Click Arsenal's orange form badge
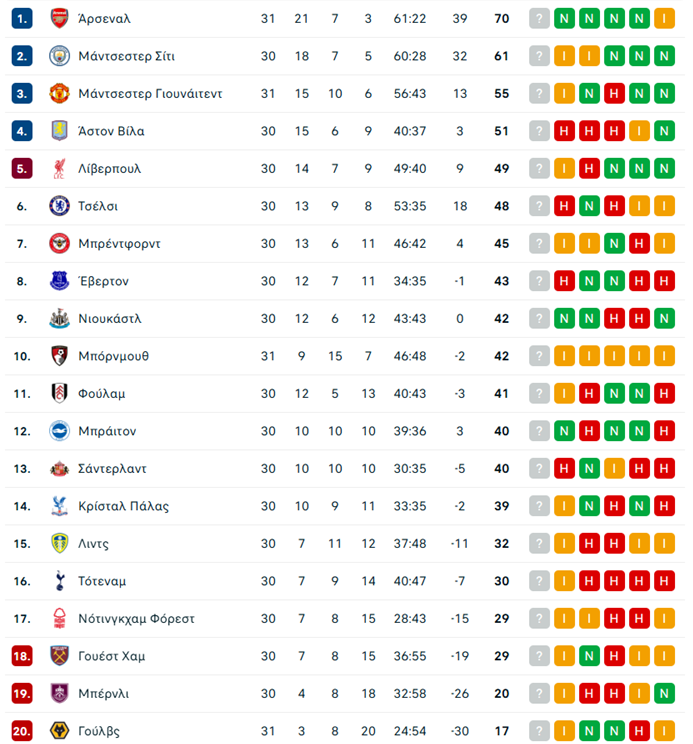The image size is (693, 744). (x=663, y=19)
